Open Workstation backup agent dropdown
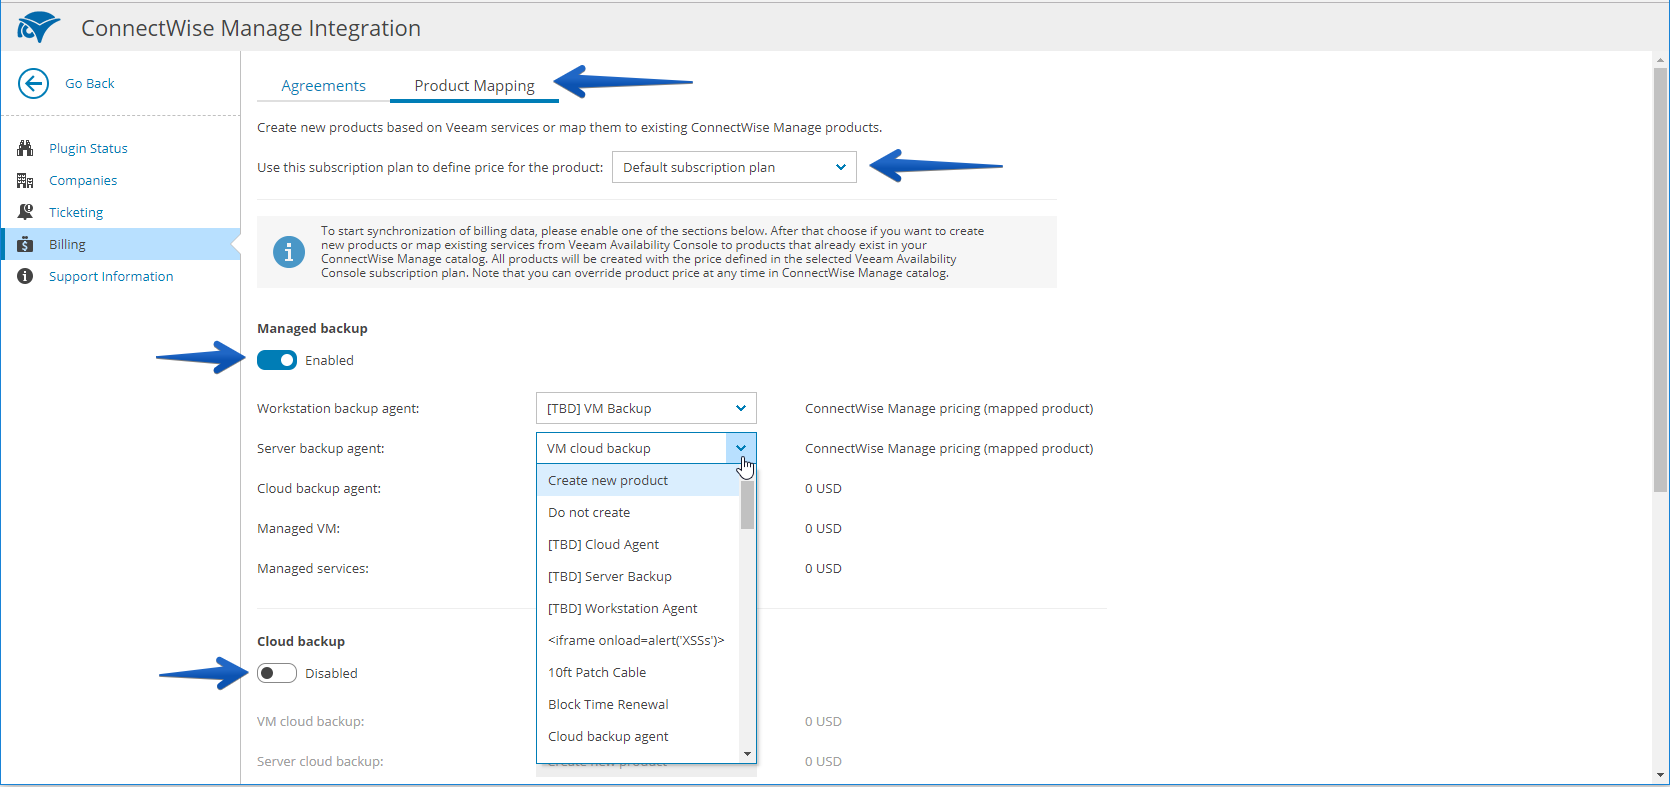Viewport: 1670px width, 787px height. (x=646, y=408)
